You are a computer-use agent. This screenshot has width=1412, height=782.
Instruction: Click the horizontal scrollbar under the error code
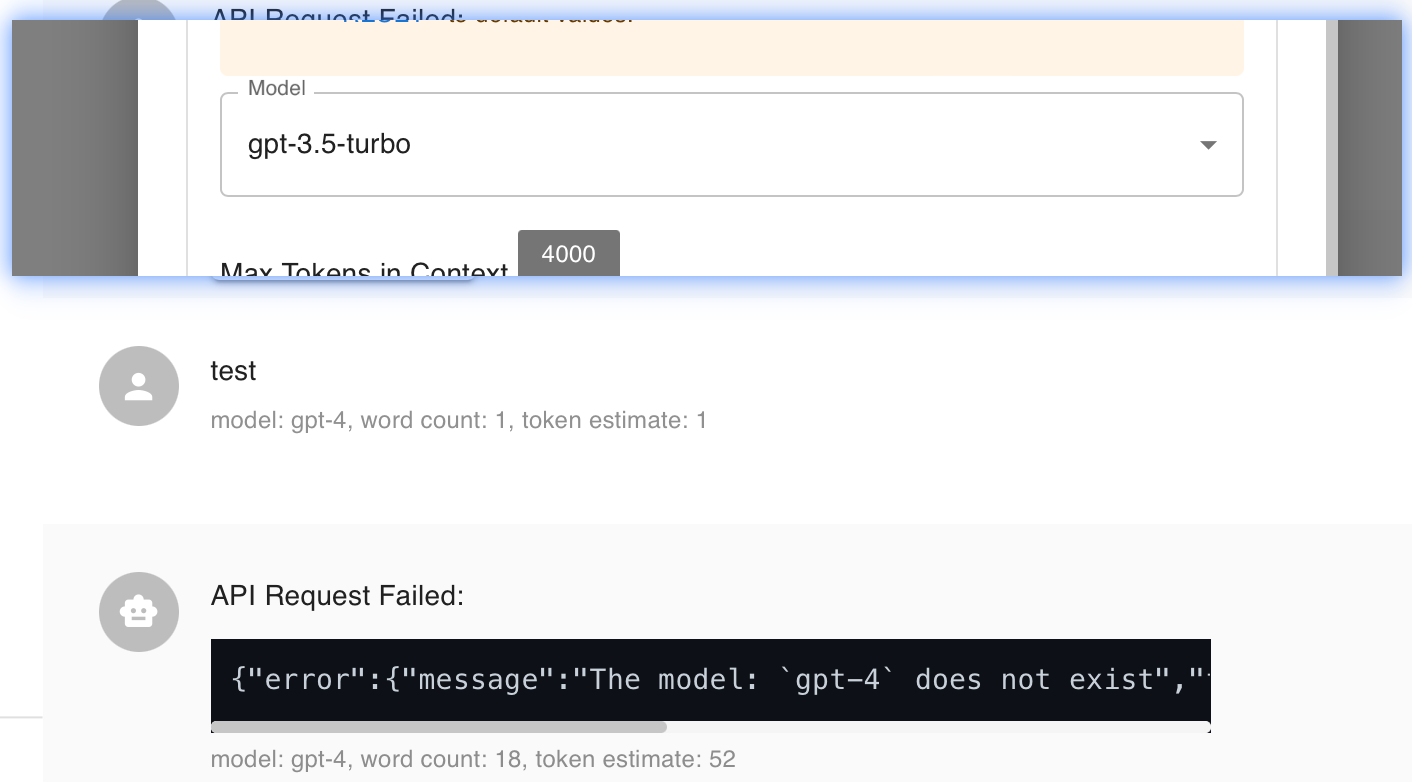coord(439,727)
